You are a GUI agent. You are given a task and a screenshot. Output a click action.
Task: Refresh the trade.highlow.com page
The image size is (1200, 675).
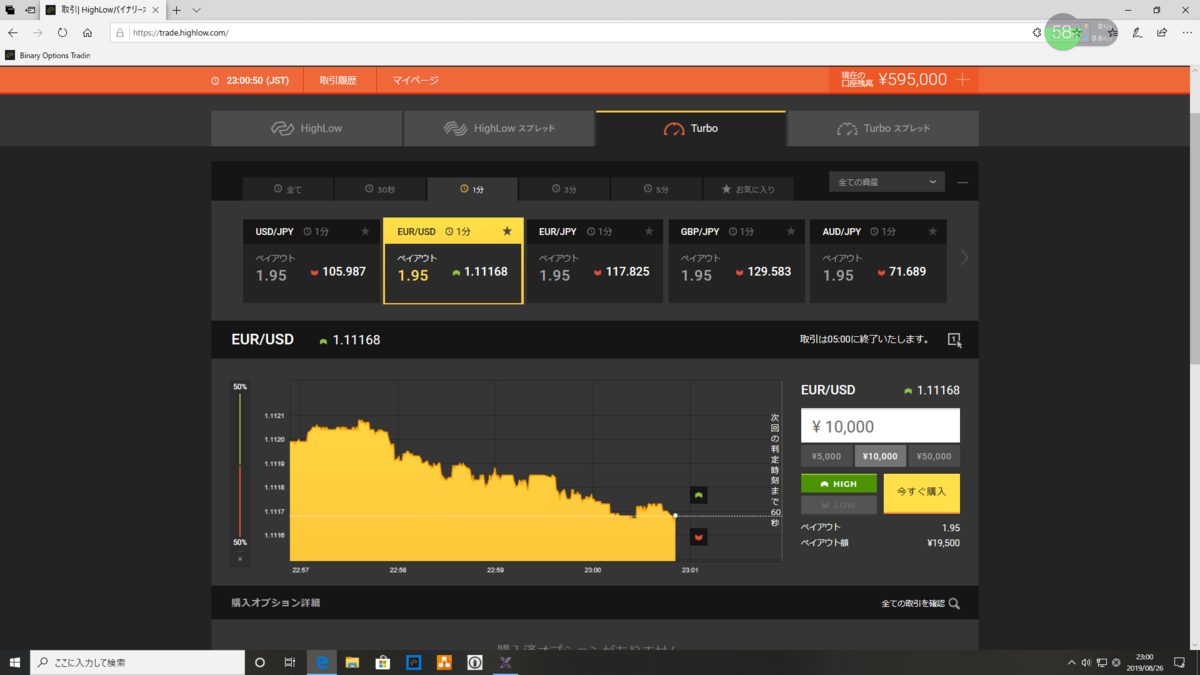click(x=62, y=33)
